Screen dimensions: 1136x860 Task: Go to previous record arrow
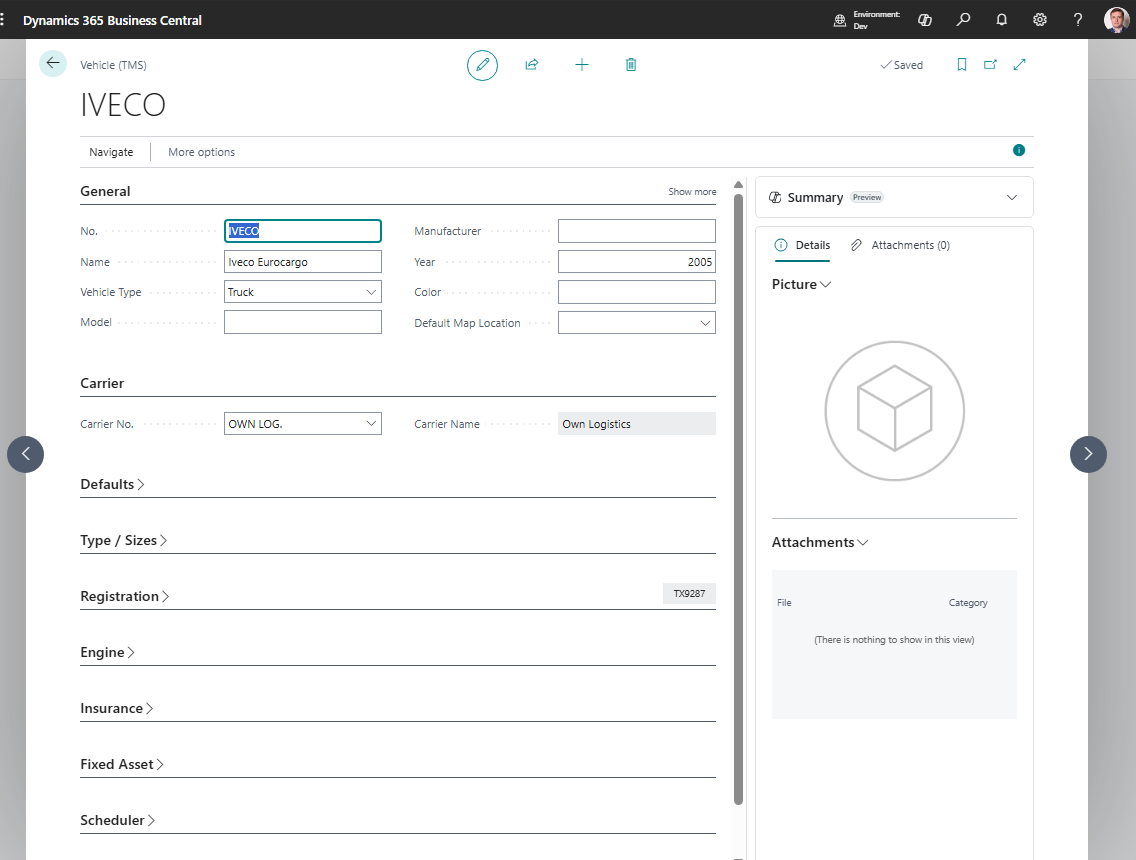coord(25,454)
